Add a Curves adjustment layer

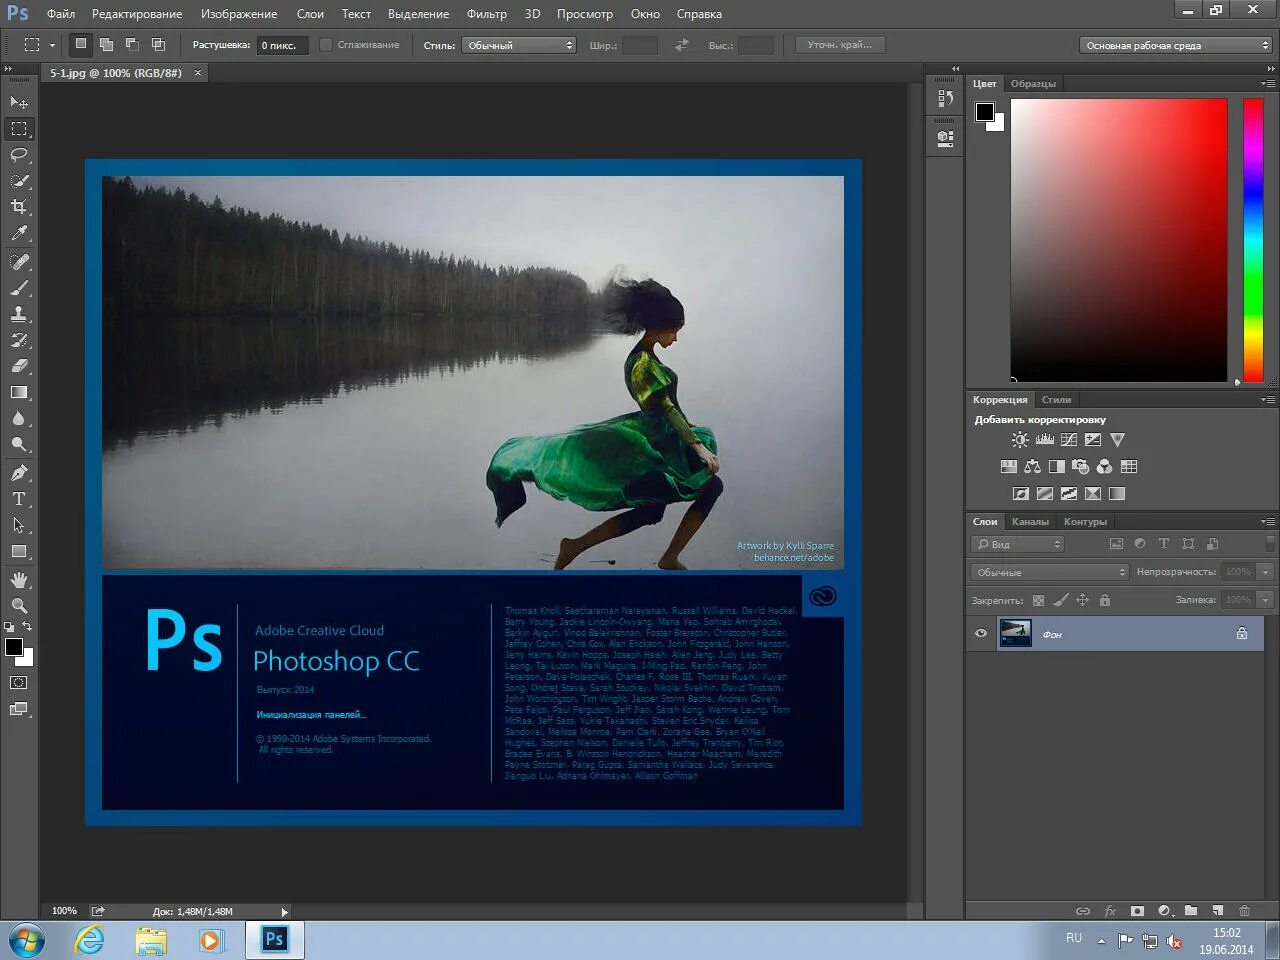coord(1068,439)
